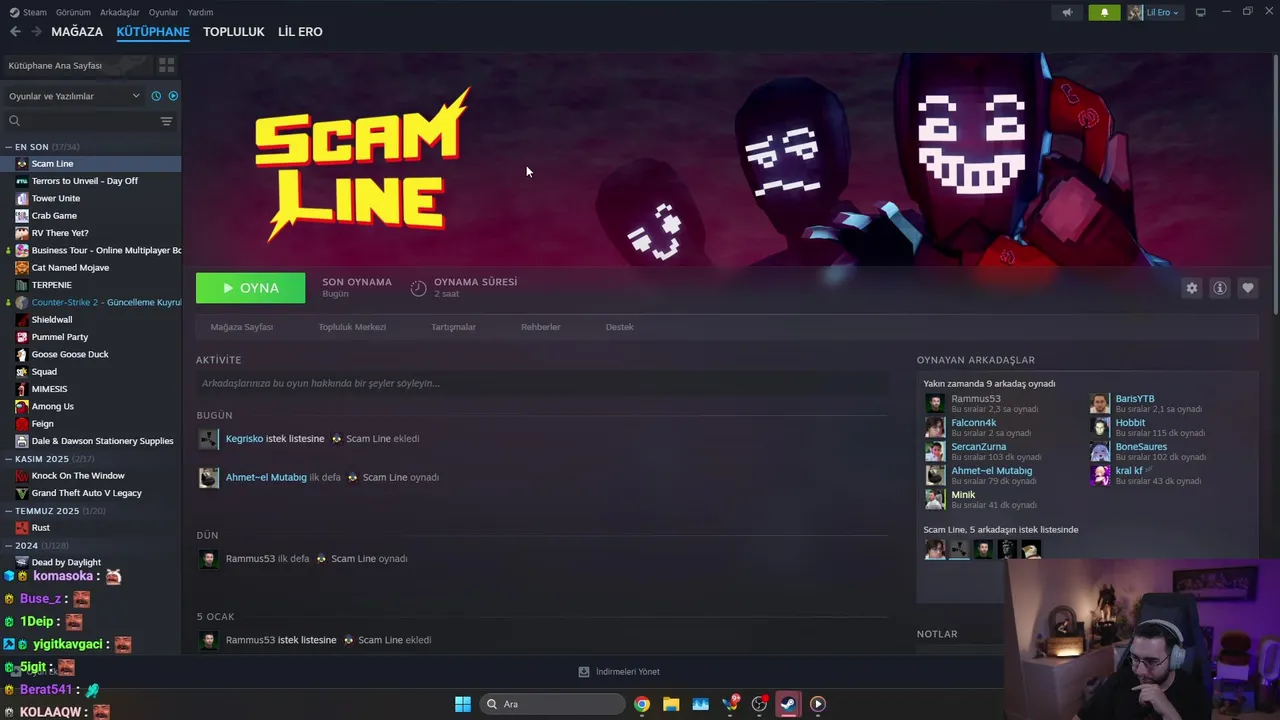Open Kegrisko's profile in activity feed
Image resolution: width=1280 pixels, height=720 pixels.
(x=244, y=439)
